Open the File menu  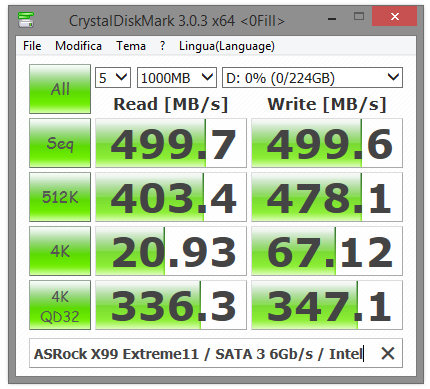[x=32, y=46]
